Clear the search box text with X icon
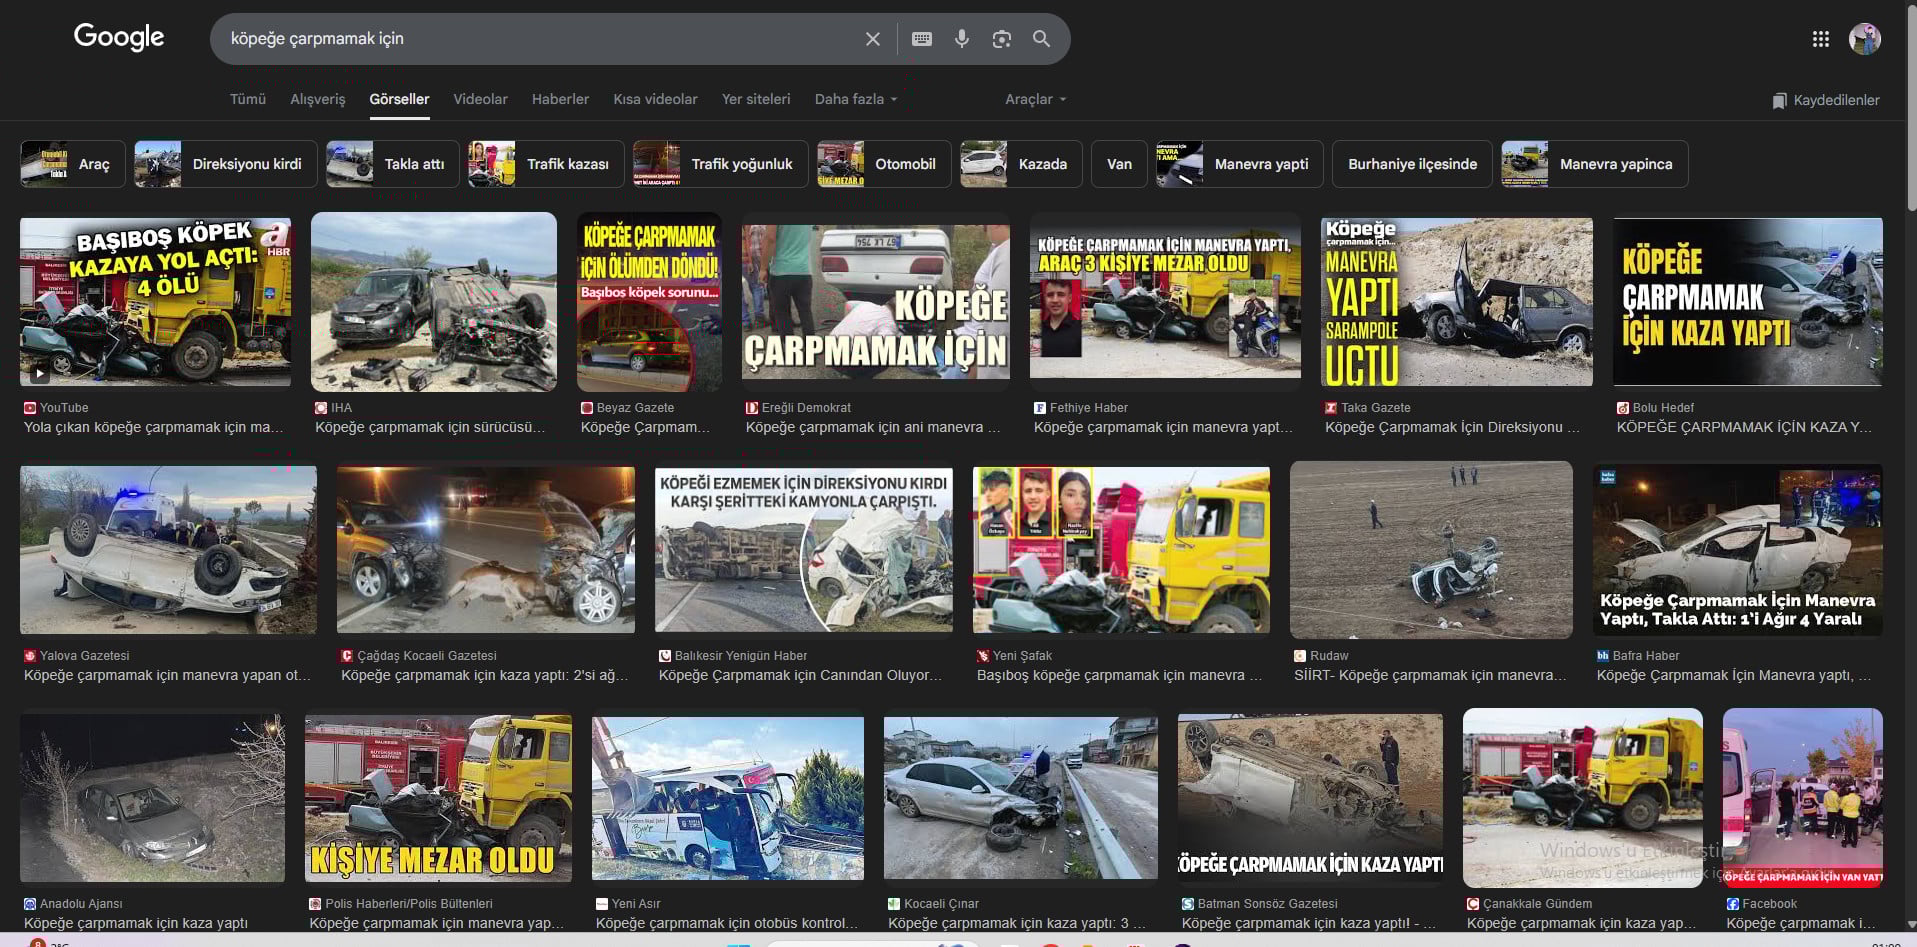Screen dimensions: 1917x947 click(872, 39)
